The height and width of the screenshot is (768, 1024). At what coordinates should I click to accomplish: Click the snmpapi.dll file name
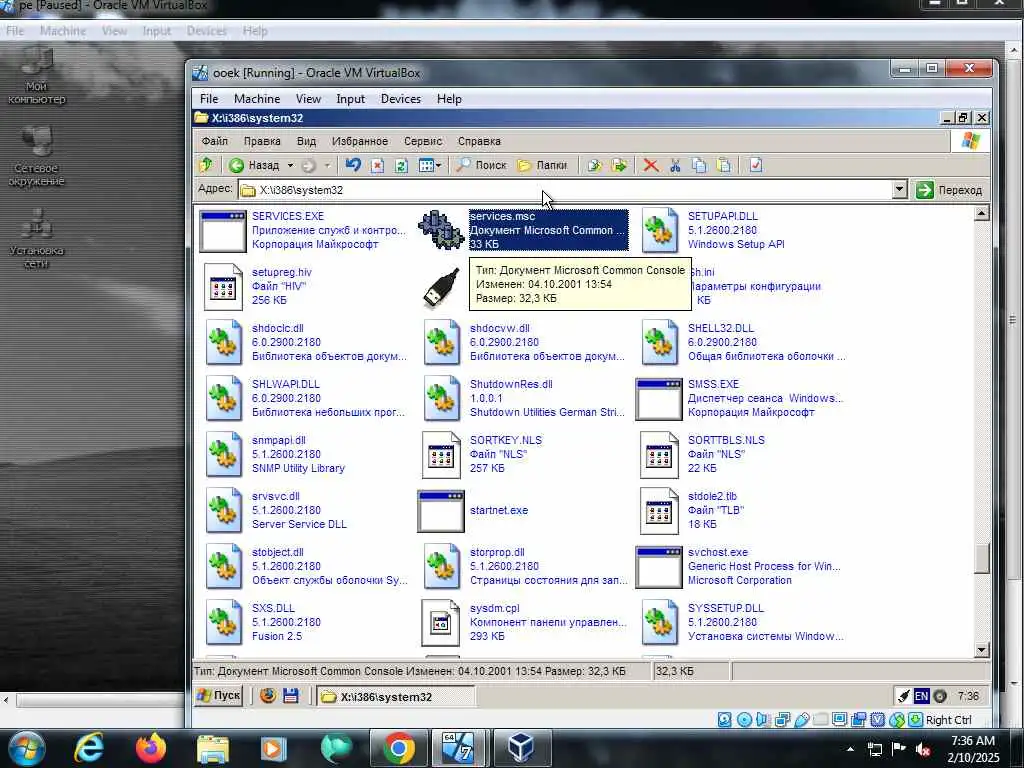point(279,440)
